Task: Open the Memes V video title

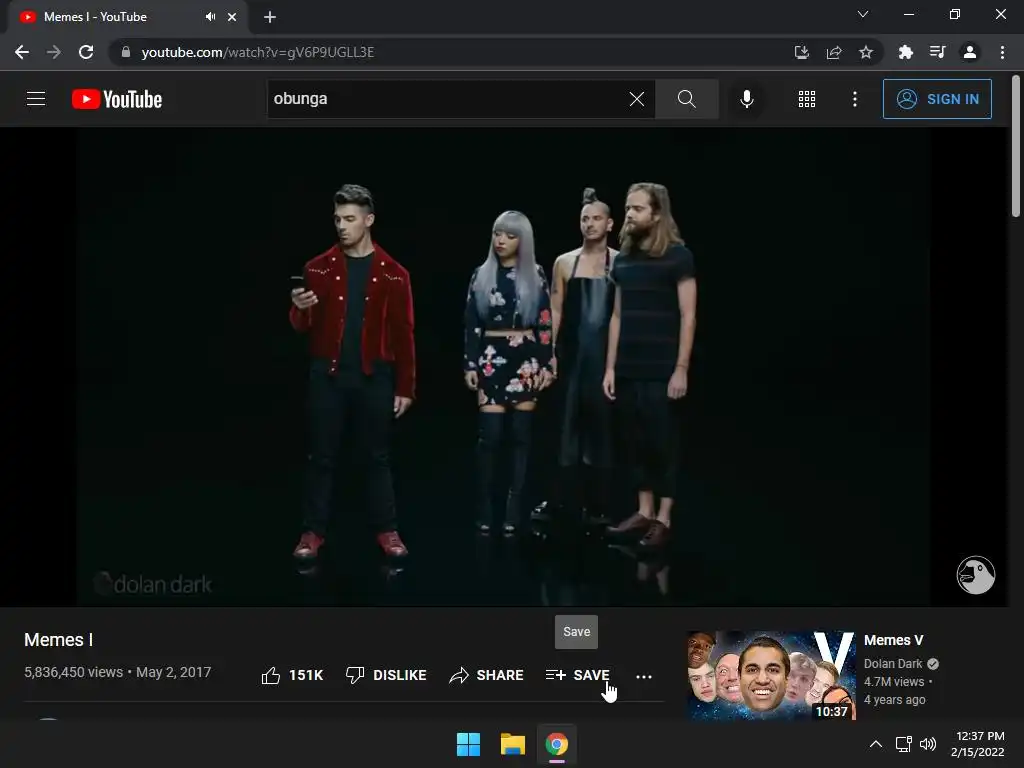Action: [893, 640]
